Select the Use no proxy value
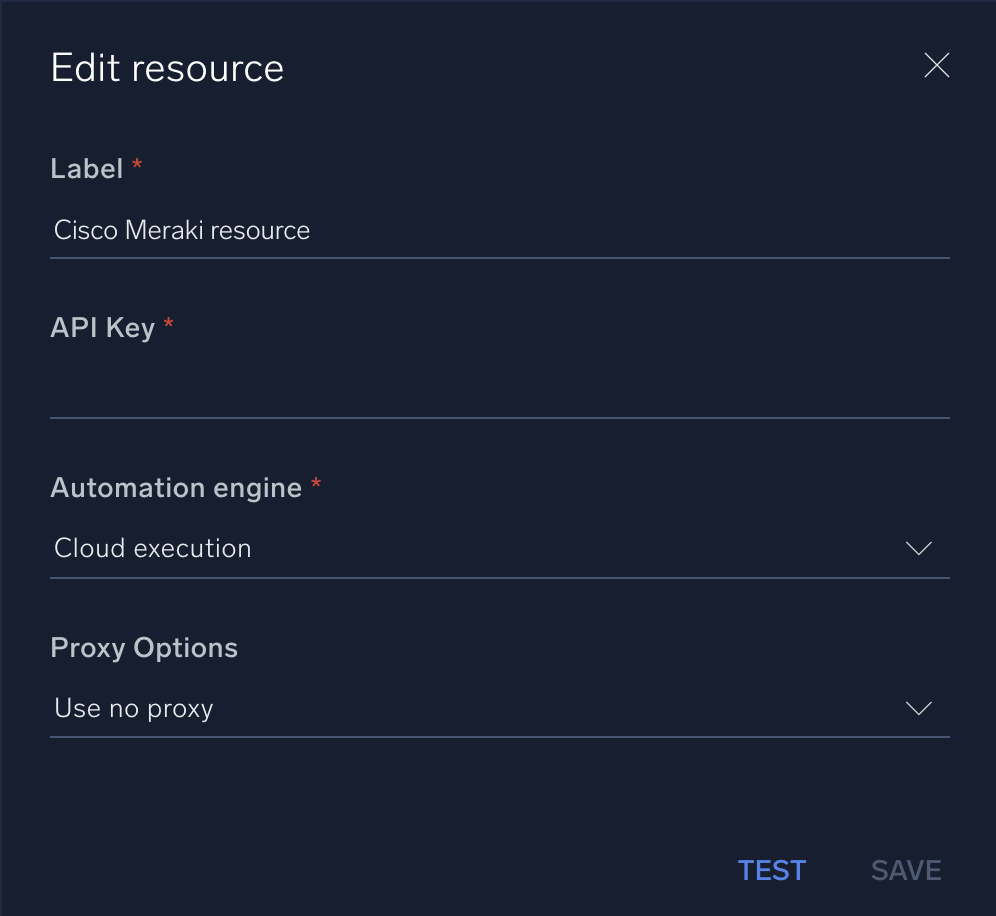This screenshot has height=916, width=996. coord(133,708)
